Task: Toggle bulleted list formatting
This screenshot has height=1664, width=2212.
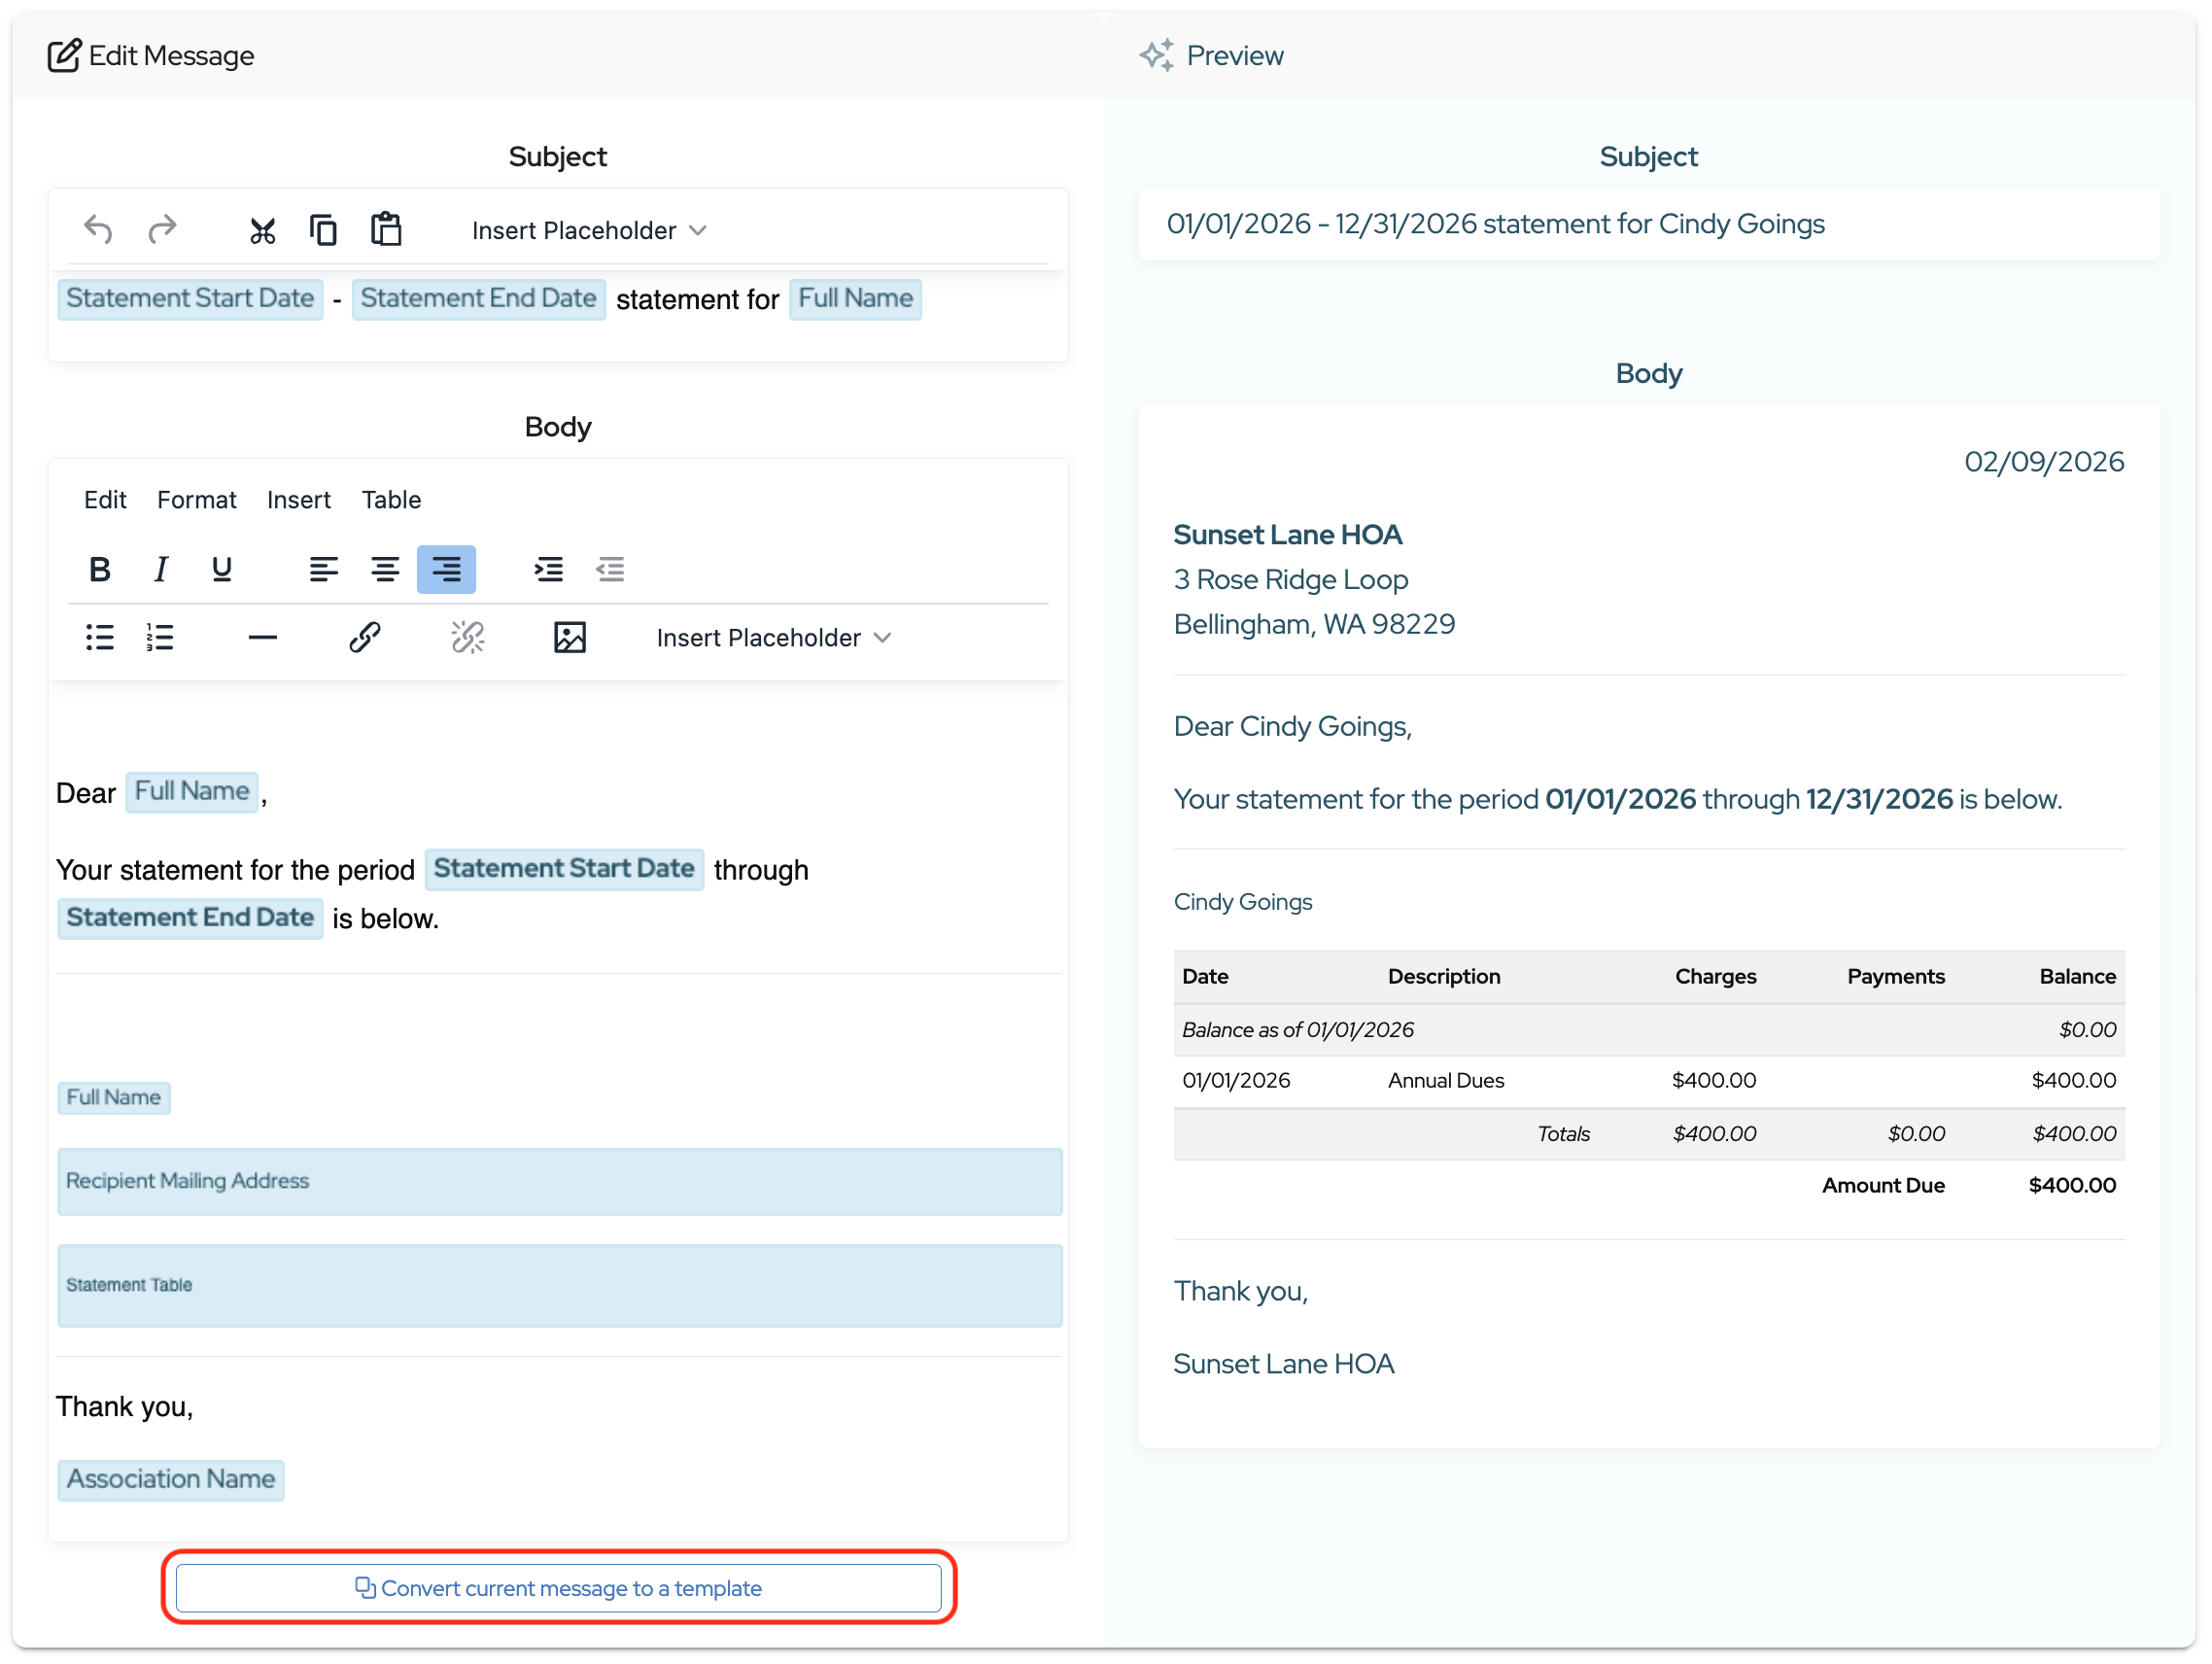Action: coord(99,637)
